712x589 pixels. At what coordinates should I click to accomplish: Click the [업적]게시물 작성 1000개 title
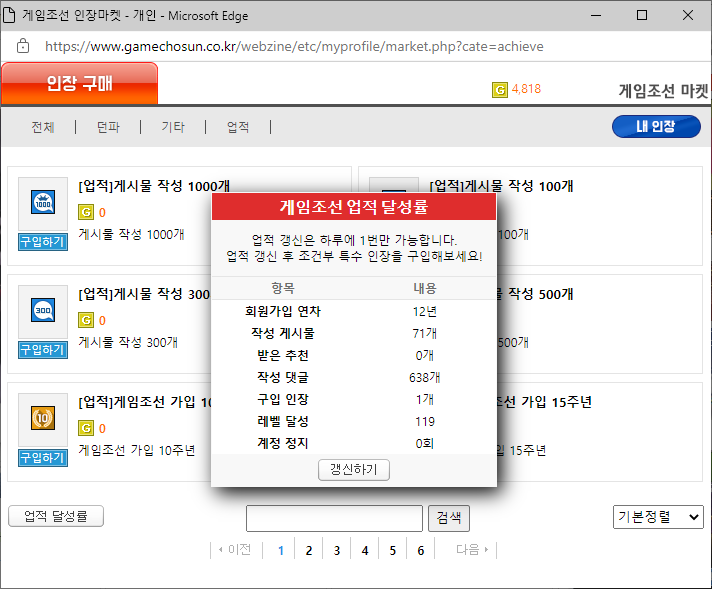[154, 186]
